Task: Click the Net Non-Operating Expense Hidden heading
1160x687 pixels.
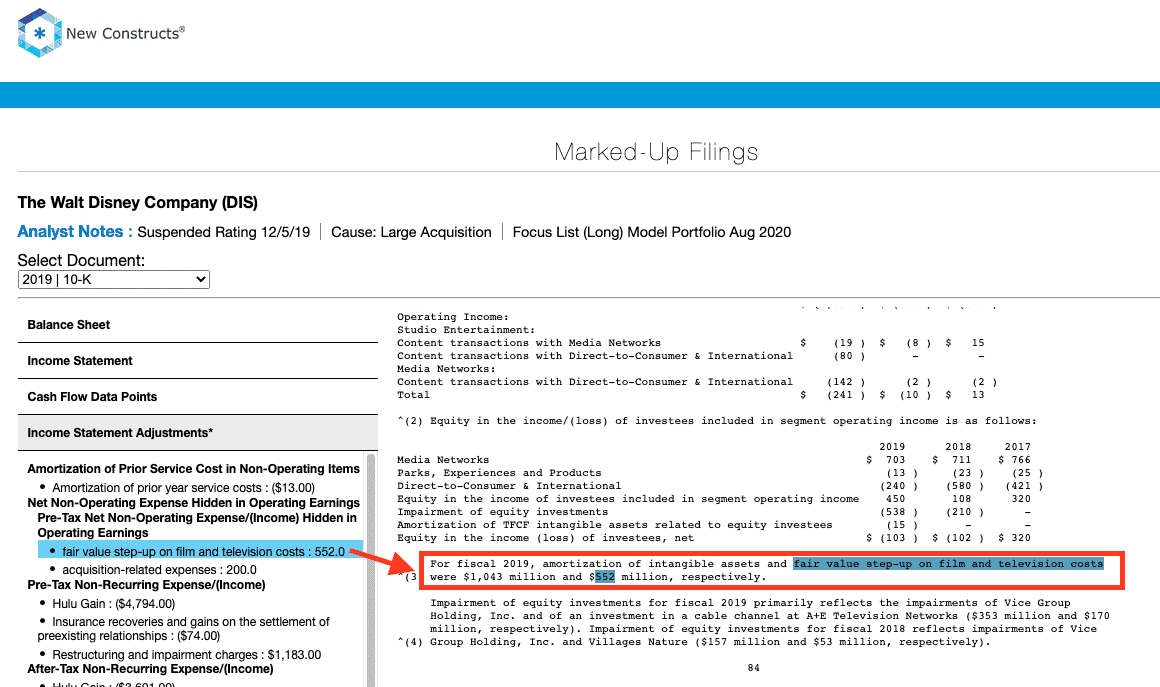Action: pos(194,503)
